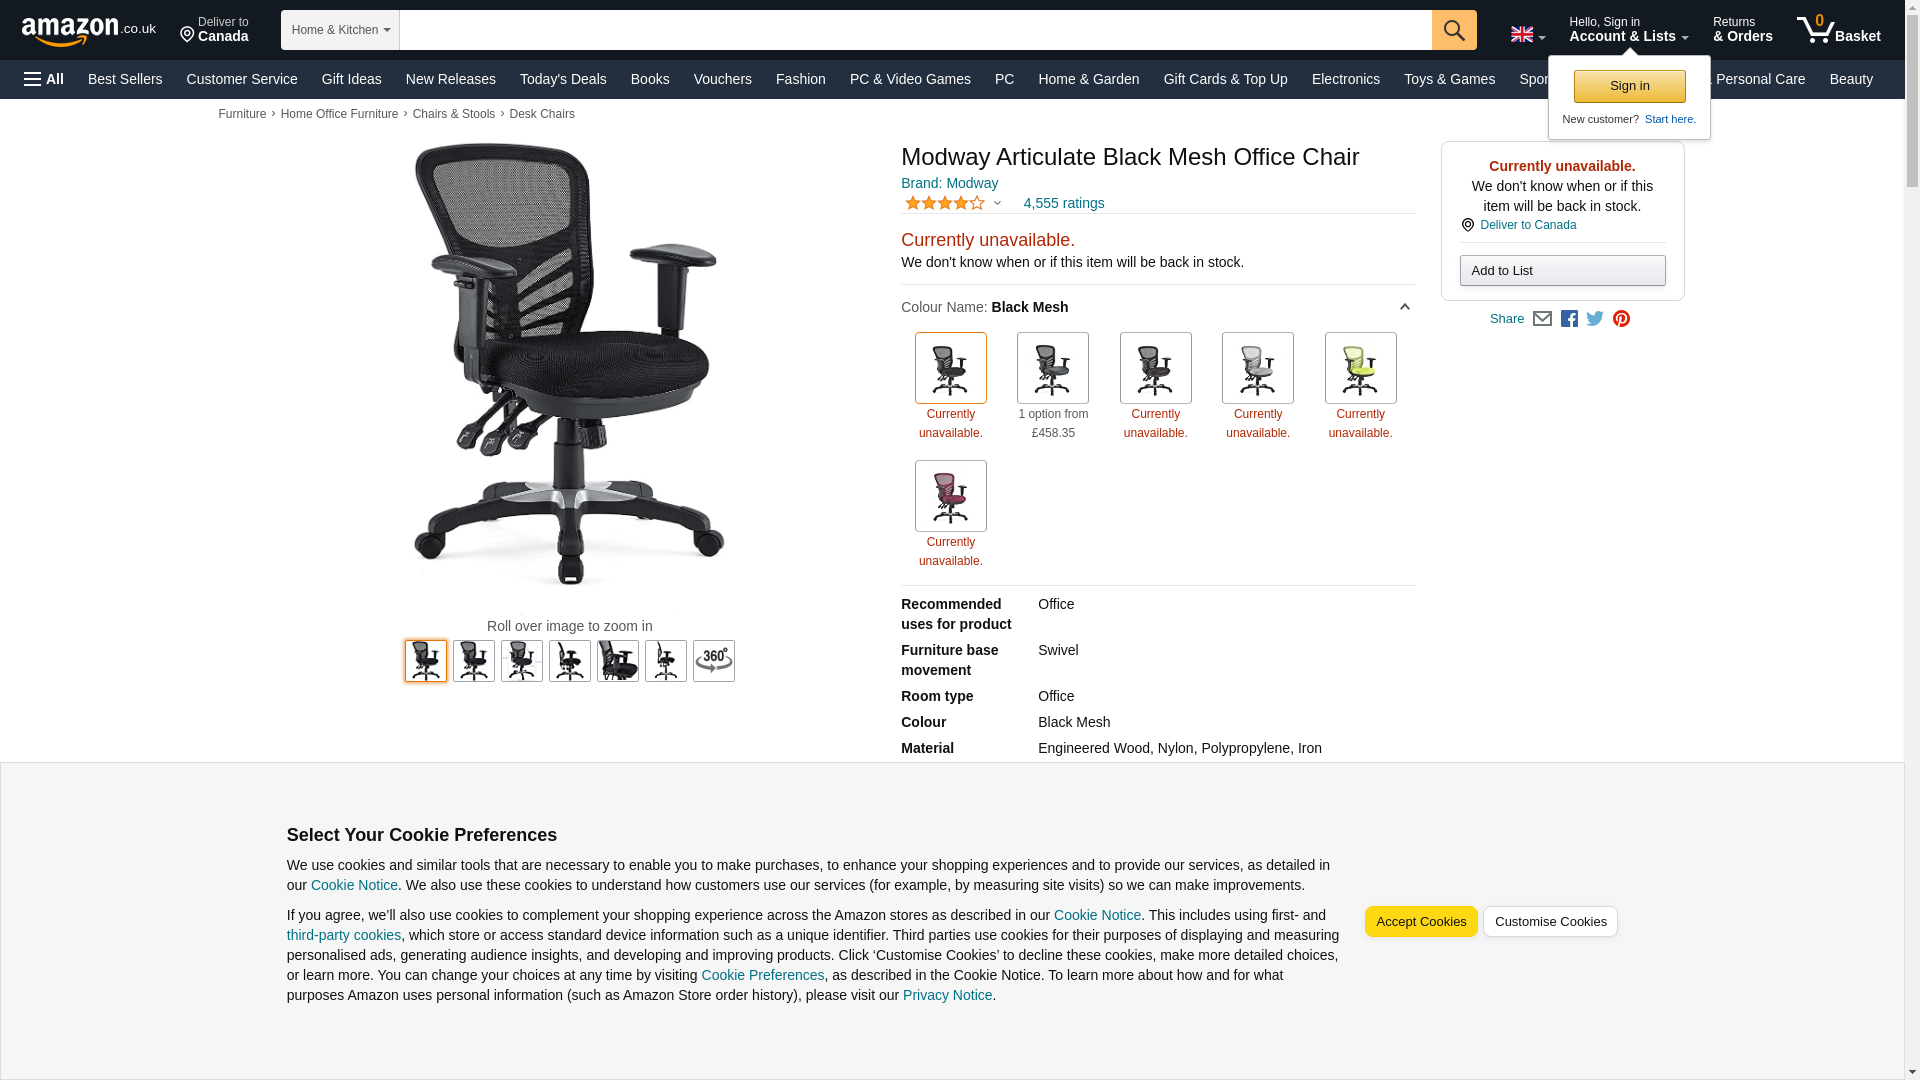The height and width of the screenshot is (1080, 1920).
Task: Share via email envelope icon
Action: coord(1542,319)
